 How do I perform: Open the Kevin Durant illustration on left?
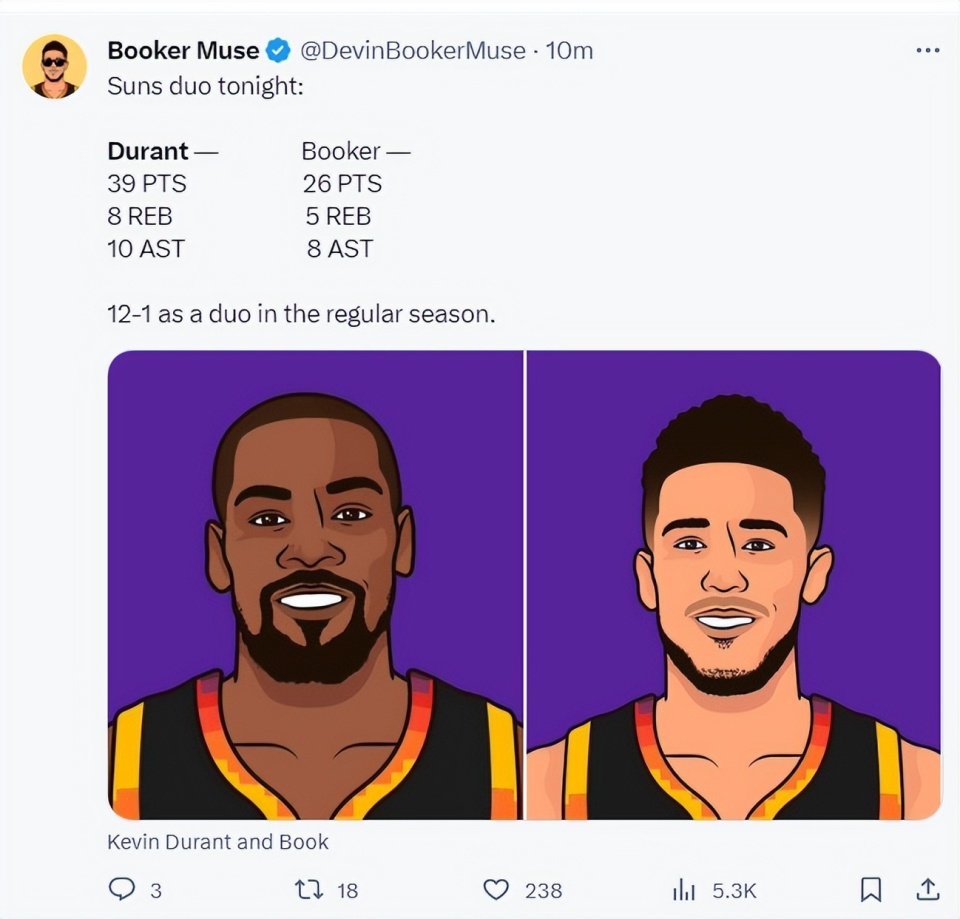pyautogui.click(x=314, y=585)
